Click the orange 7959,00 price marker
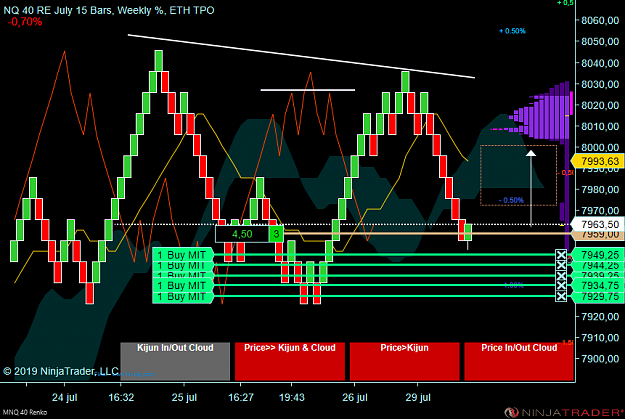The image size is (625, 419). tap(597, 235)
